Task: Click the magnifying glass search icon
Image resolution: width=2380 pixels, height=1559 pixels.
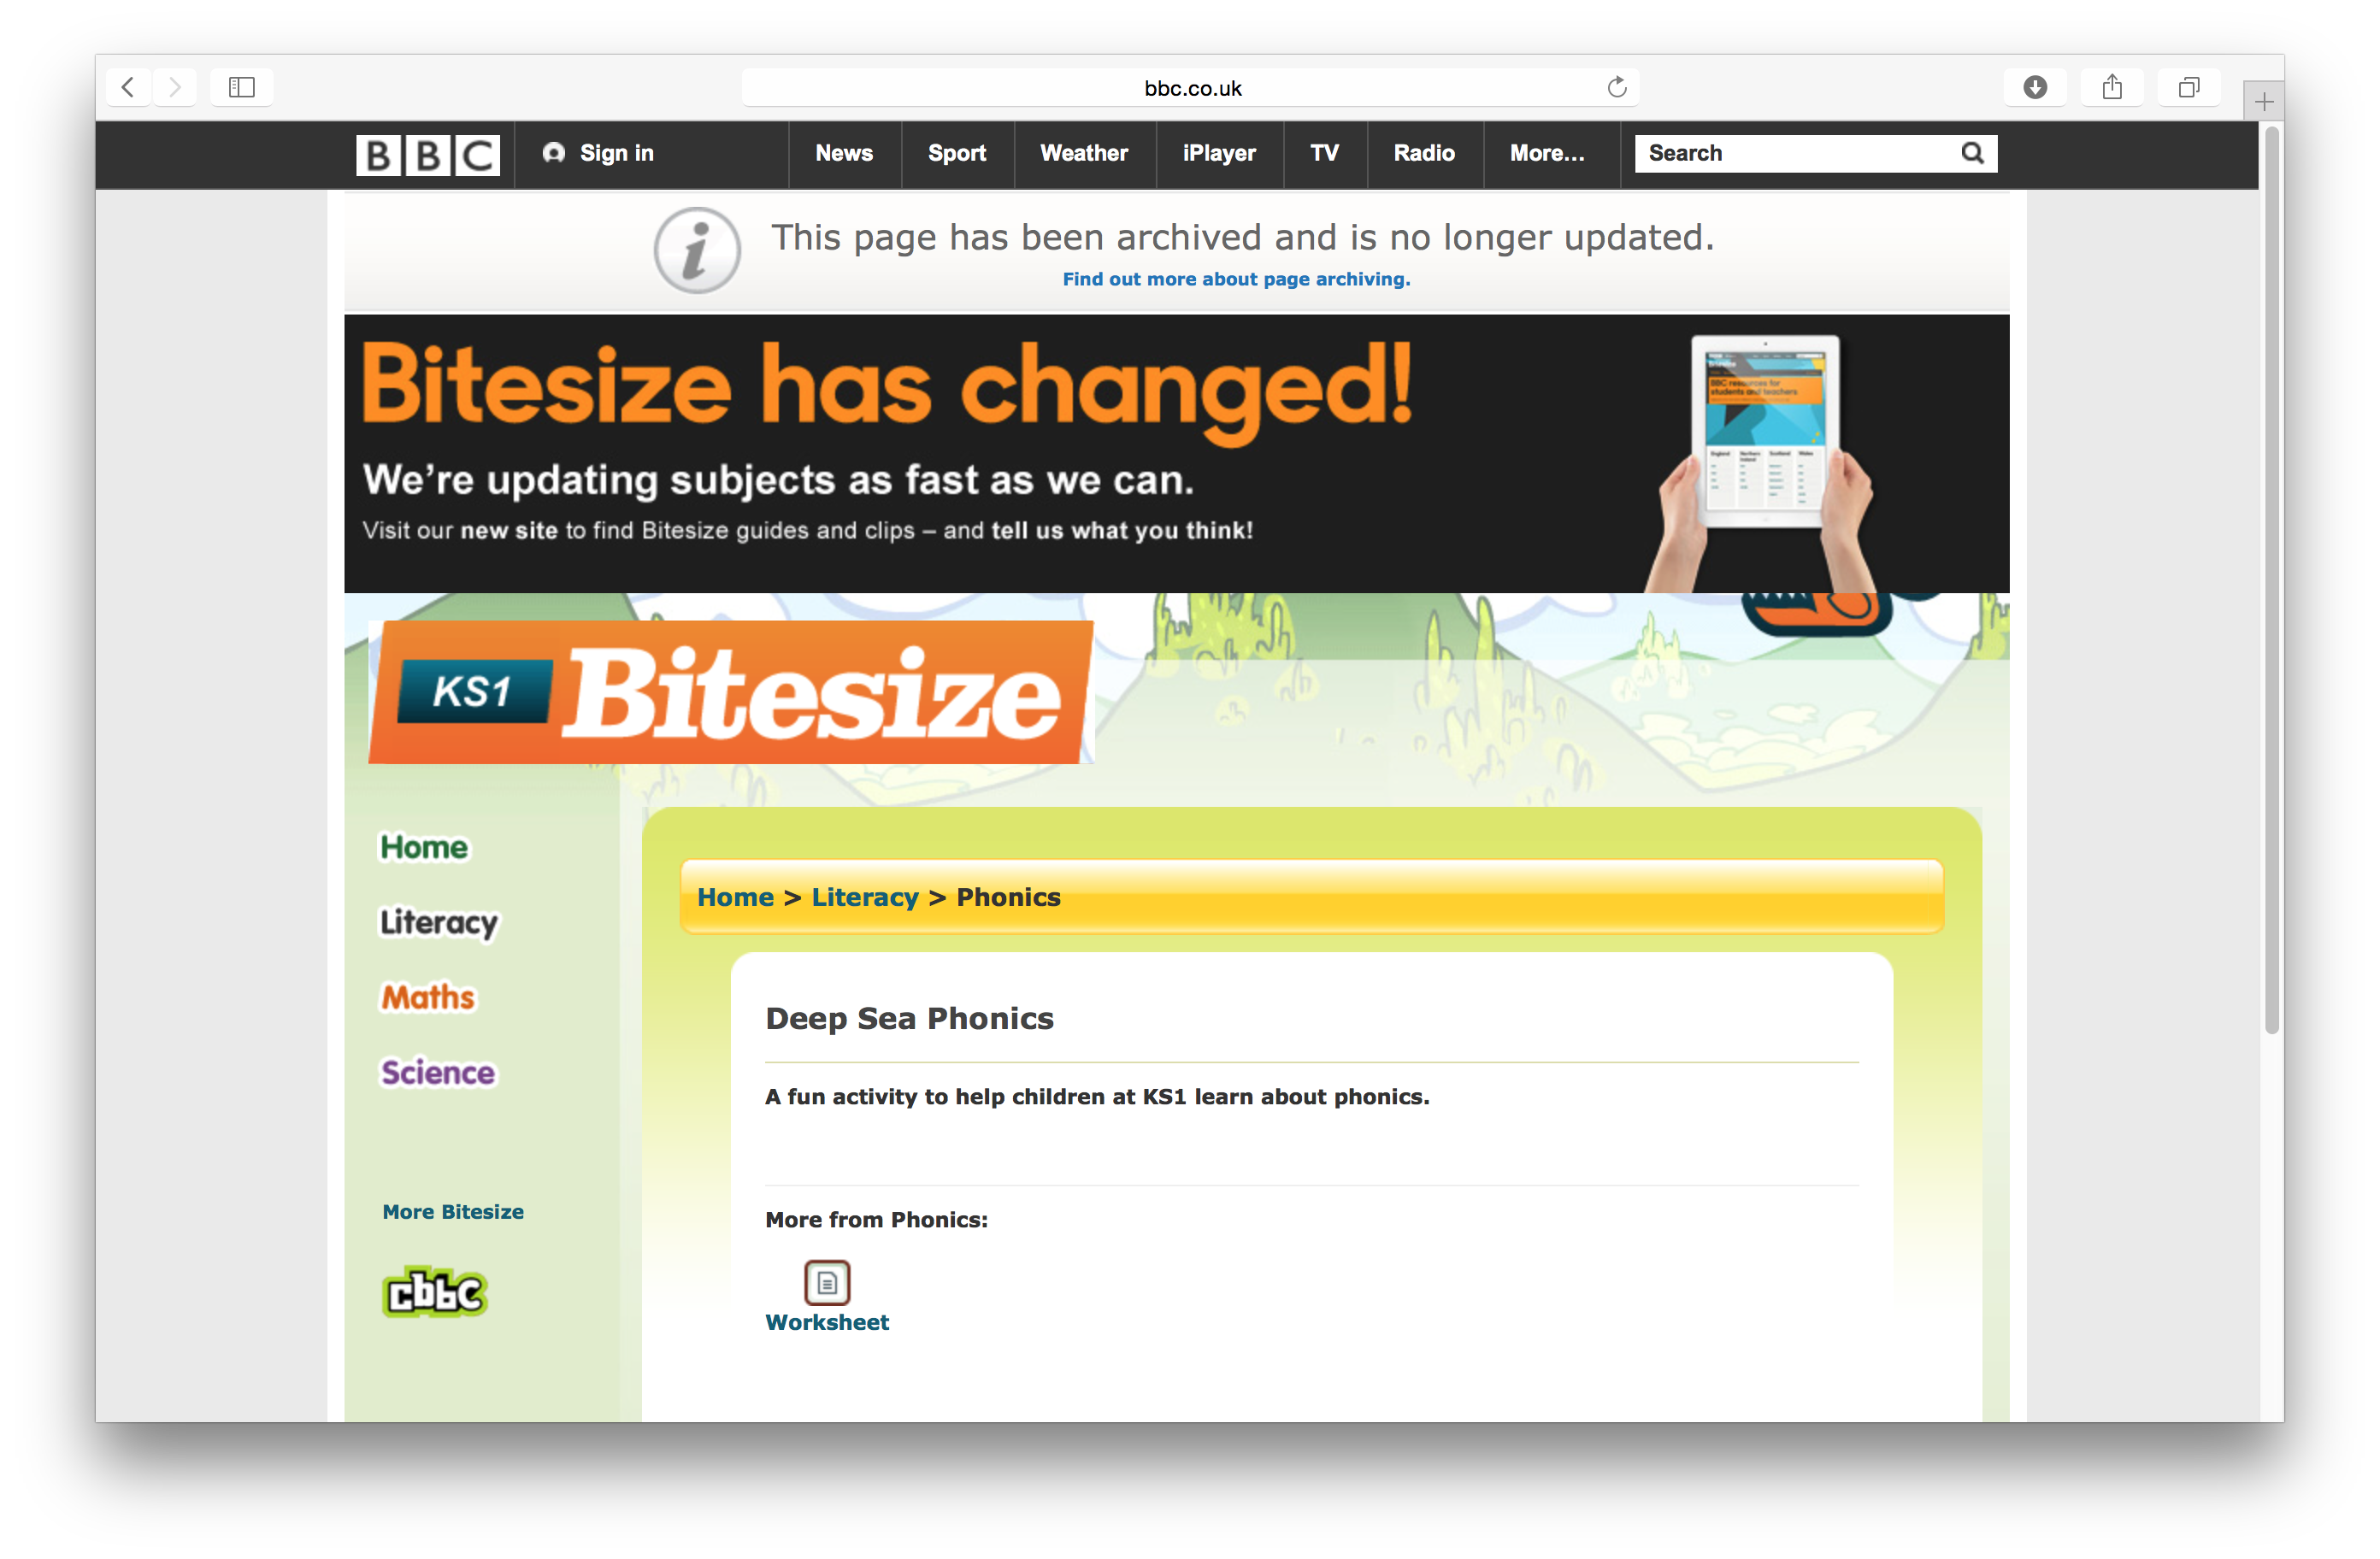Action: [x=1971, y=153]
